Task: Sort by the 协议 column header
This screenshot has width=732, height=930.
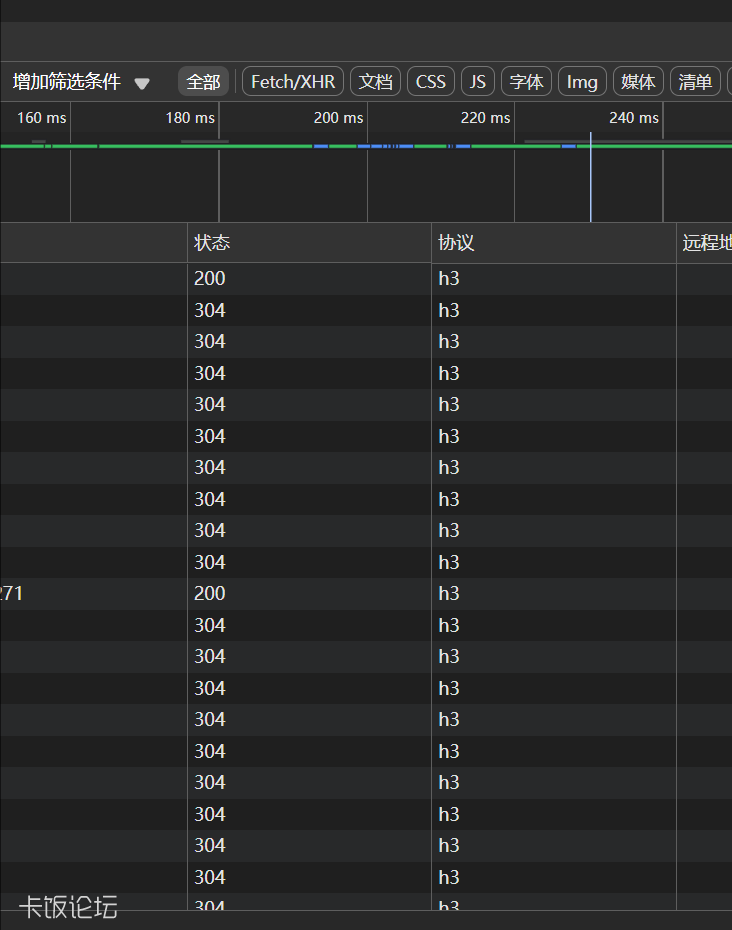Action: click(456, 243)
